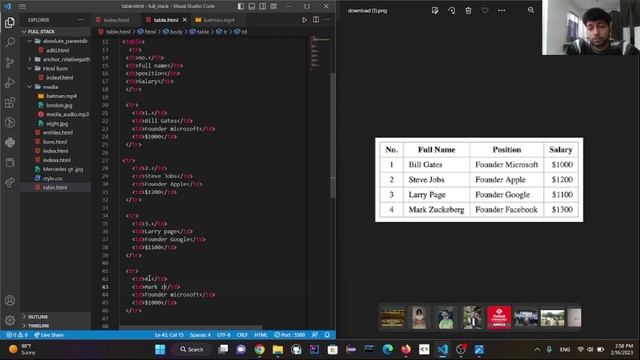The width and height of the screenshot is (640, 360).
Task: Open Google Chrome from the taskbar
Action: [x=259, y=349]
